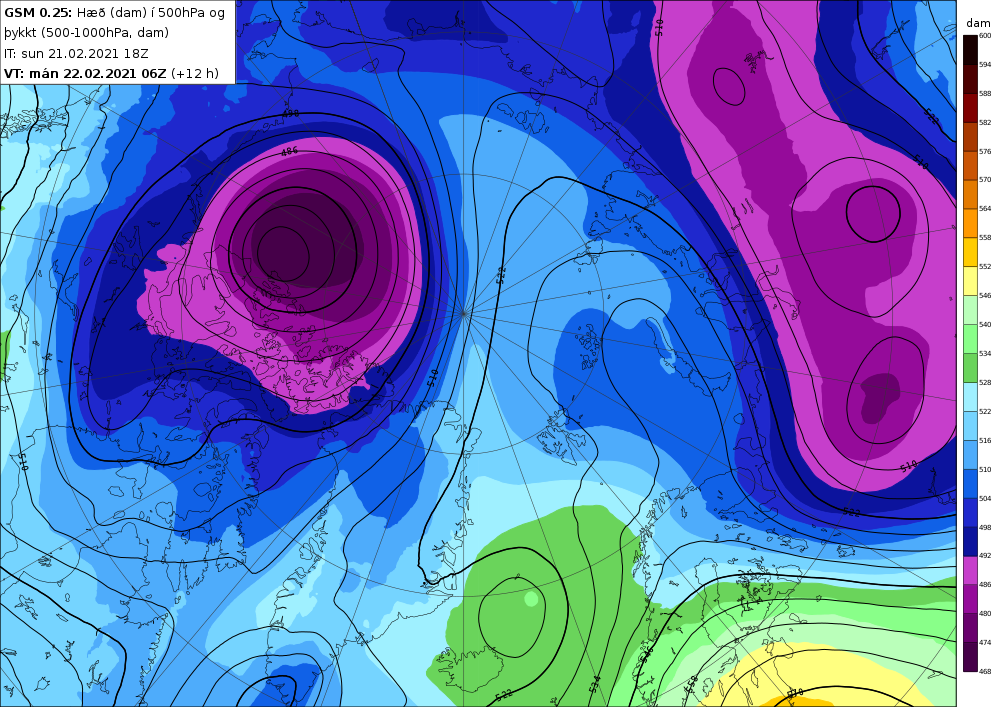Viewport: 1000px width, 707px height.
Task: Click the 474 value in the legend
Action: 985,643
